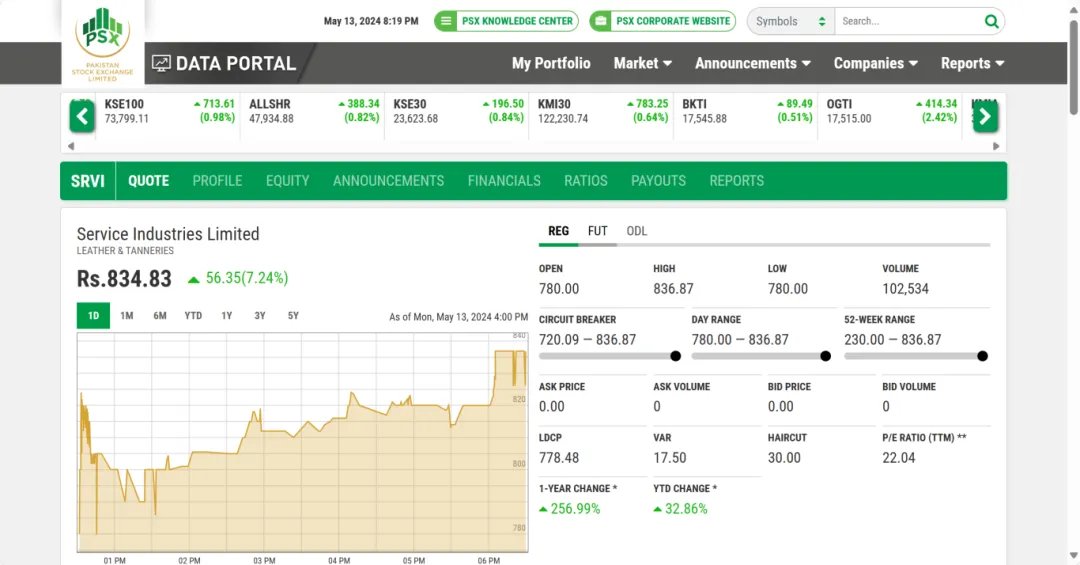1080x565 pixels.
Task: Click the price Rs.834.83
Action: point(124,279)
